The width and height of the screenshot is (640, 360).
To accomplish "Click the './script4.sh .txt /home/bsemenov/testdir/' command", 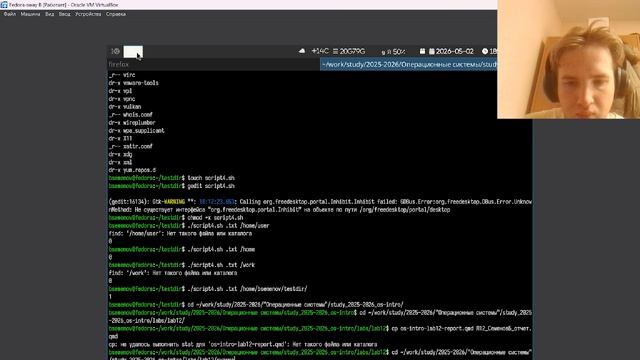I will [247, 289].
